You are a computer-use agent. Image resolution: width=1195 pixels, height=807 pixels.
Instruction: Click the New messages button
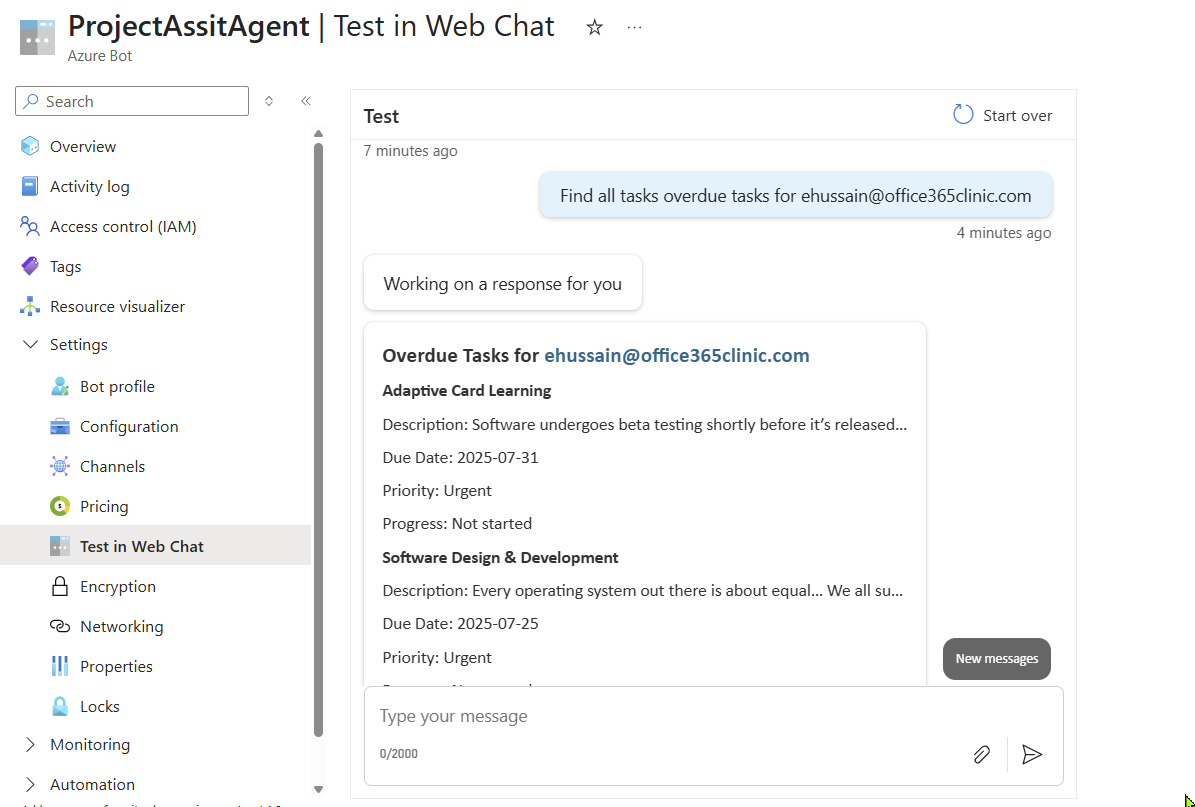(997, 658)
